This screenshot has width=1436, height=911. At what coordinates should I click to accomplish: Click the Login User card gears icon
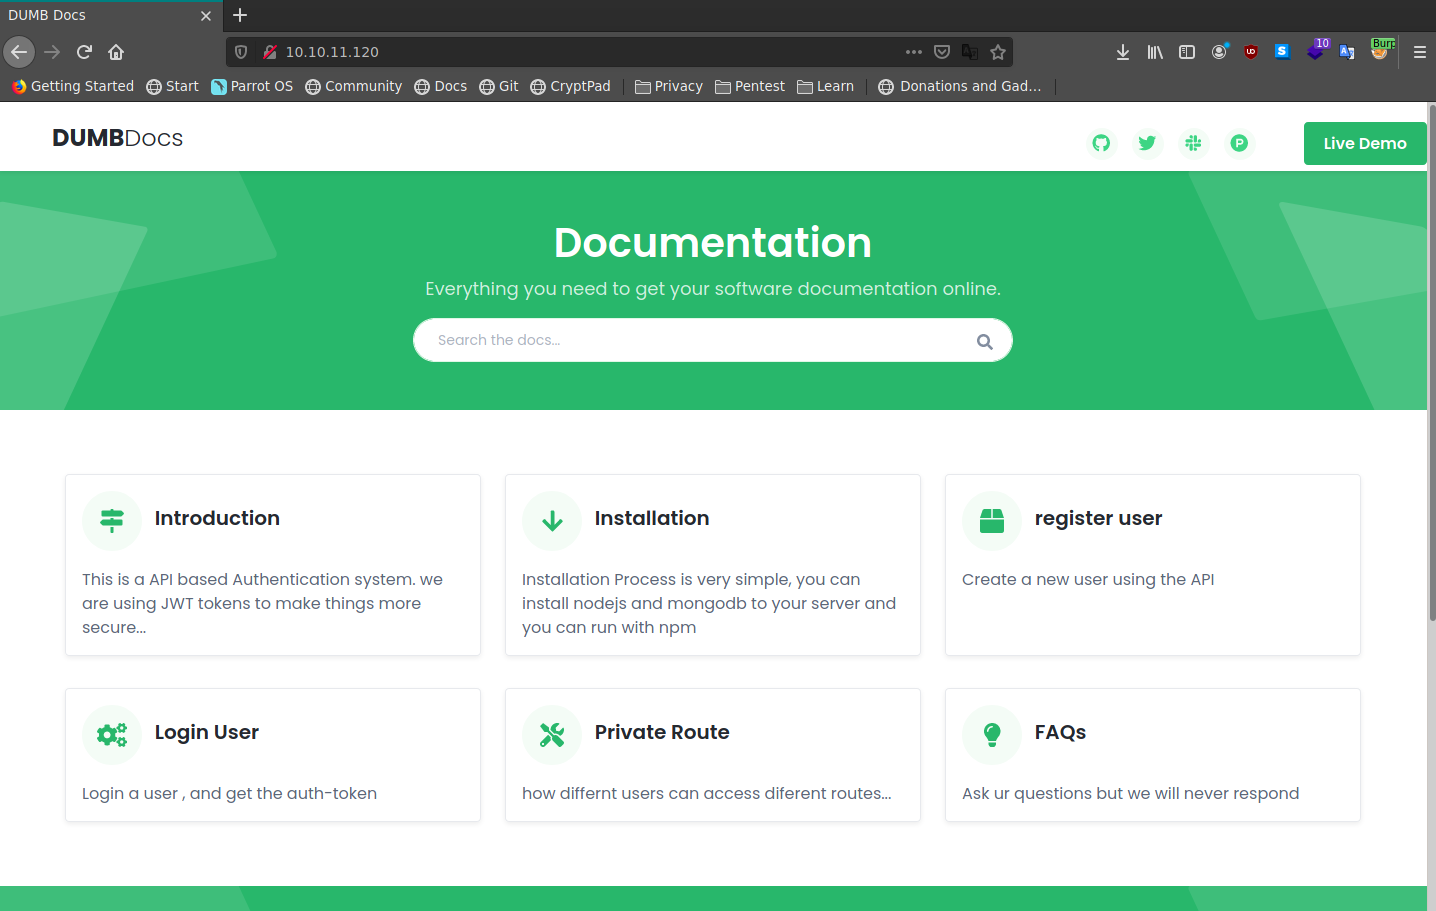(x=112, y=734)
